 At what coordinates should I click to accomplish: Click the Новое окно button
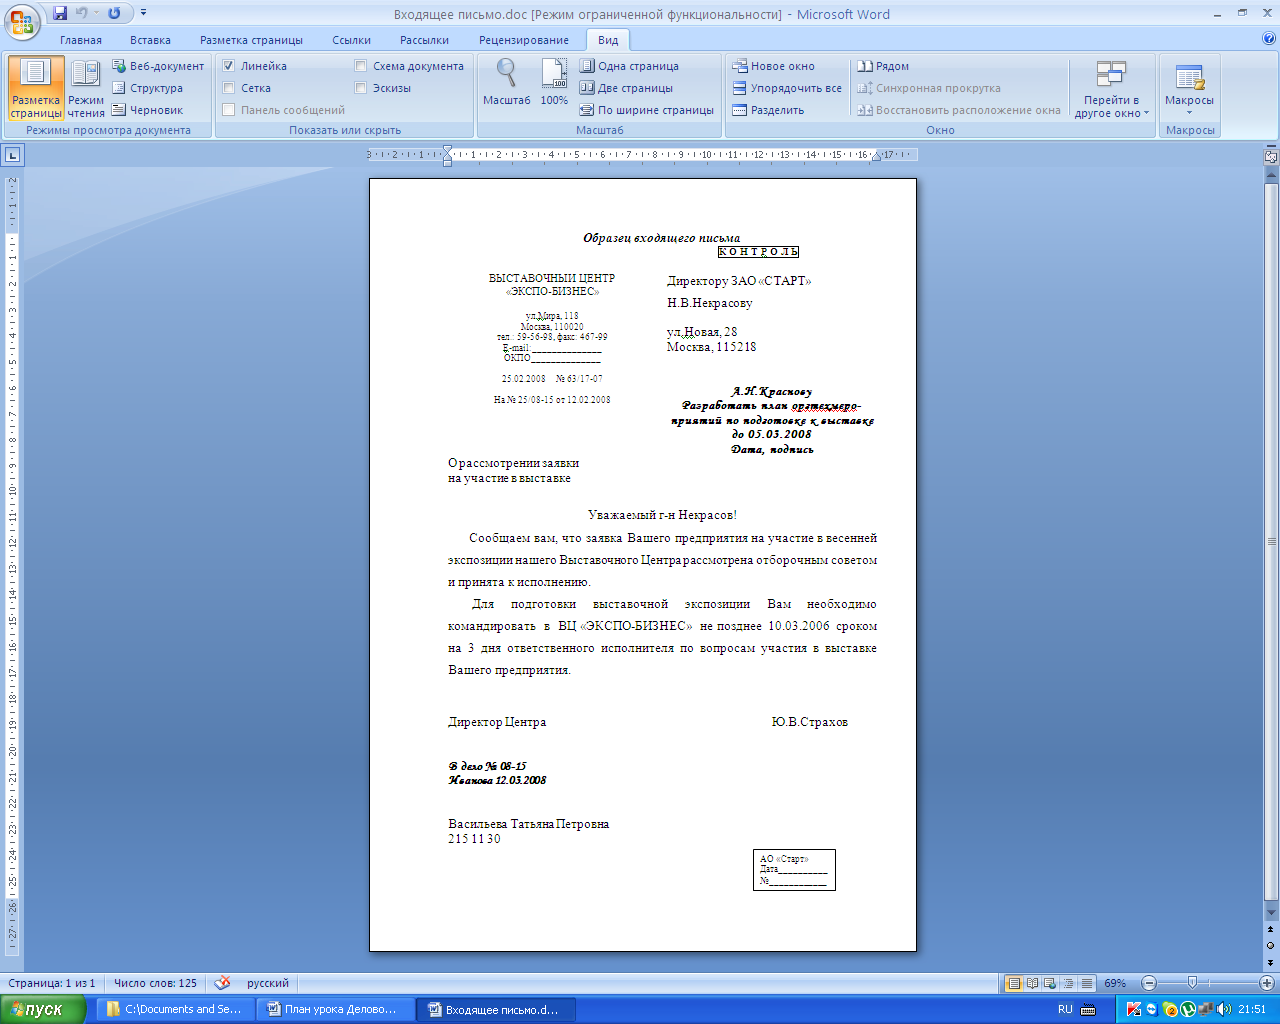click(x=774, y=66)
